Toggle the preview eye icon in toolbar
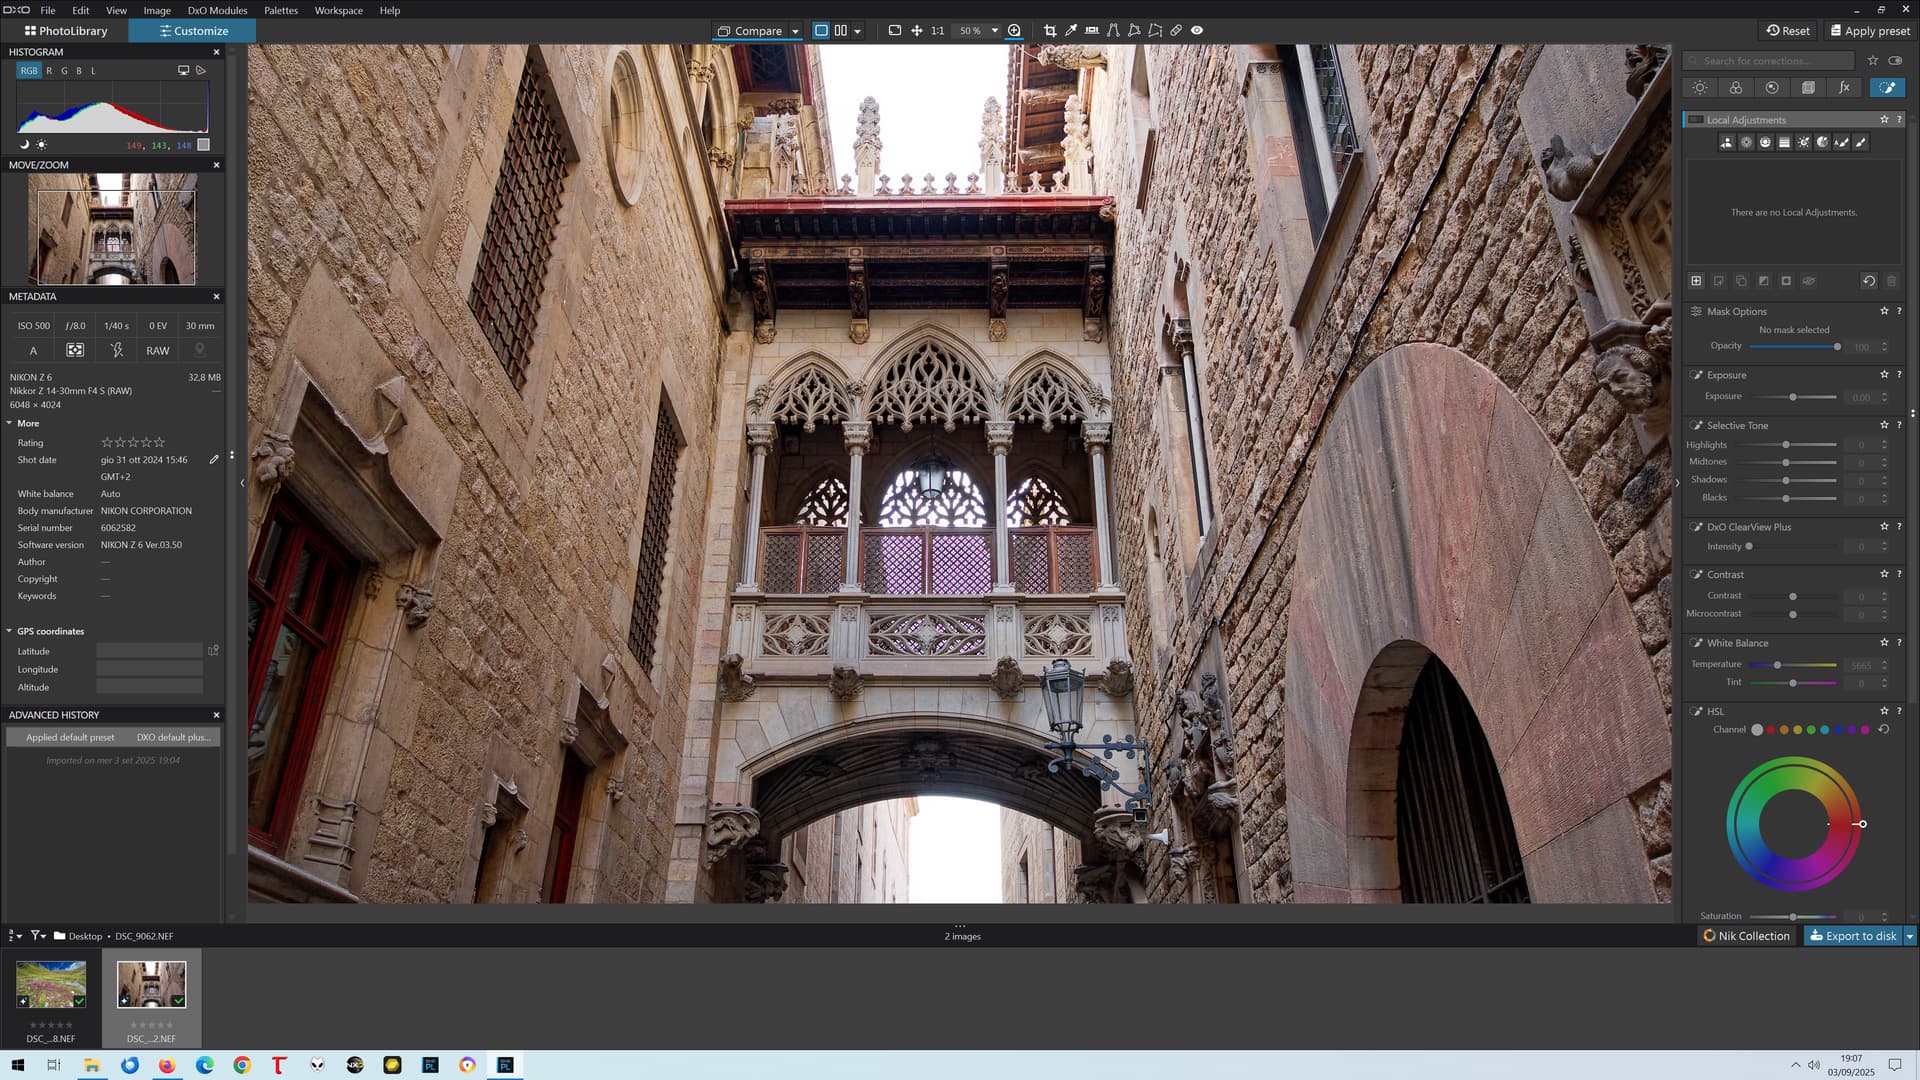Viewport: 1920px width, 1080px height. [1197, 31]
